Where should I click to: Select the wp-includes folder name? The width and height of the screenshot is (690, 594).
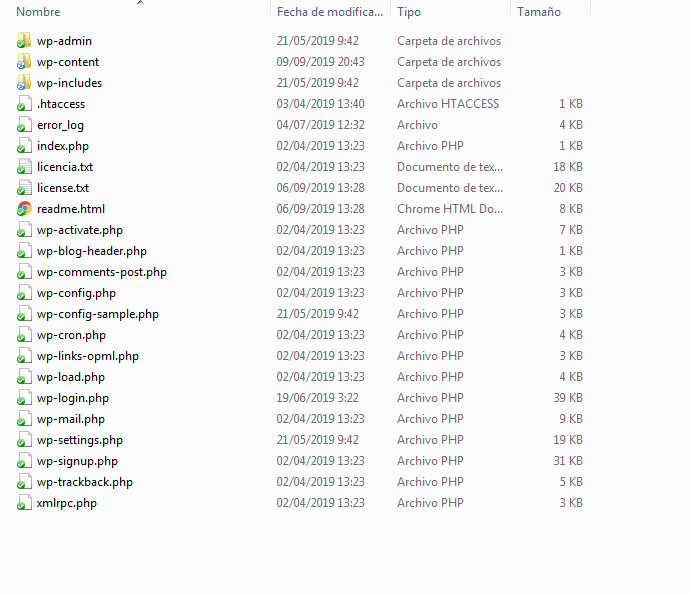70,83
